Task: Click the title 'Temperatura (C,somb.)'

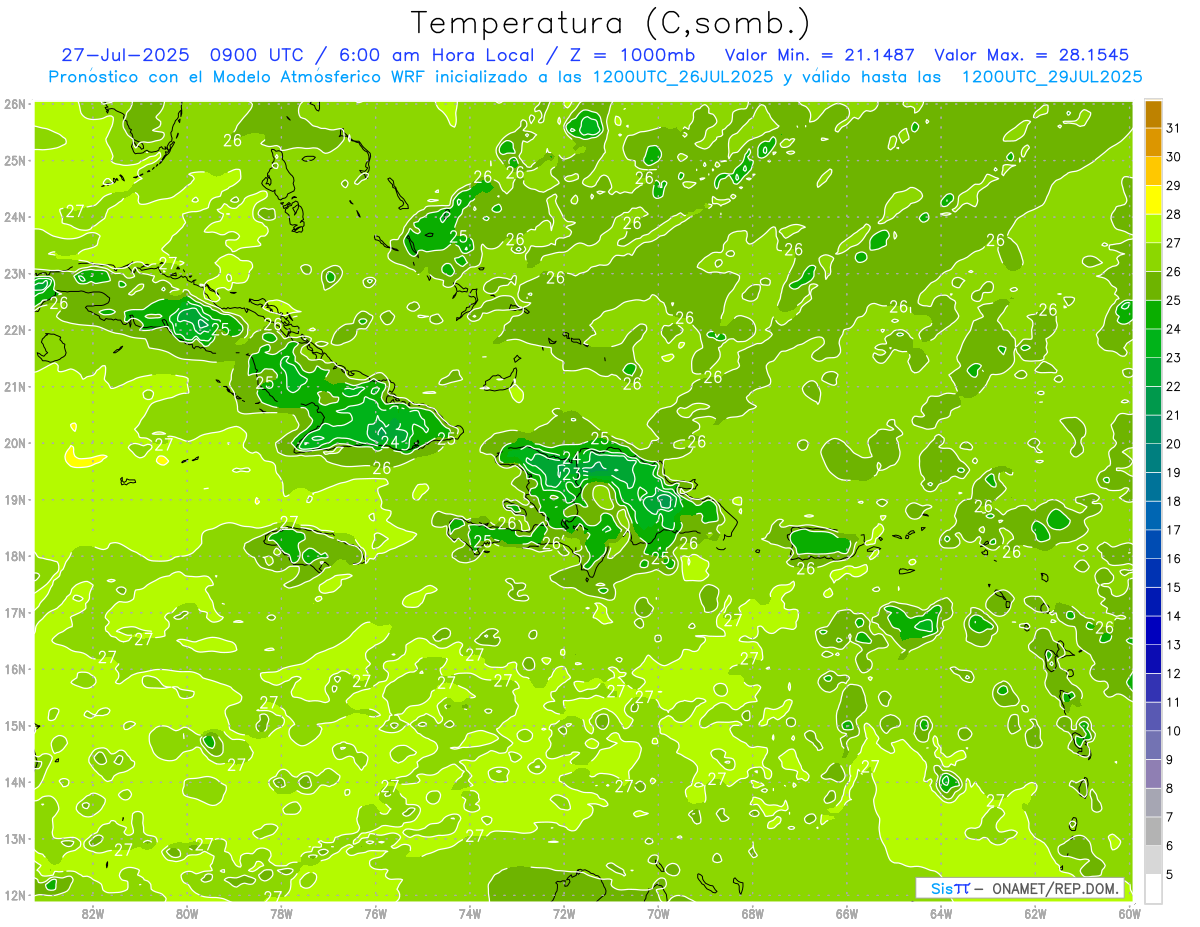Action: (611, 23)
